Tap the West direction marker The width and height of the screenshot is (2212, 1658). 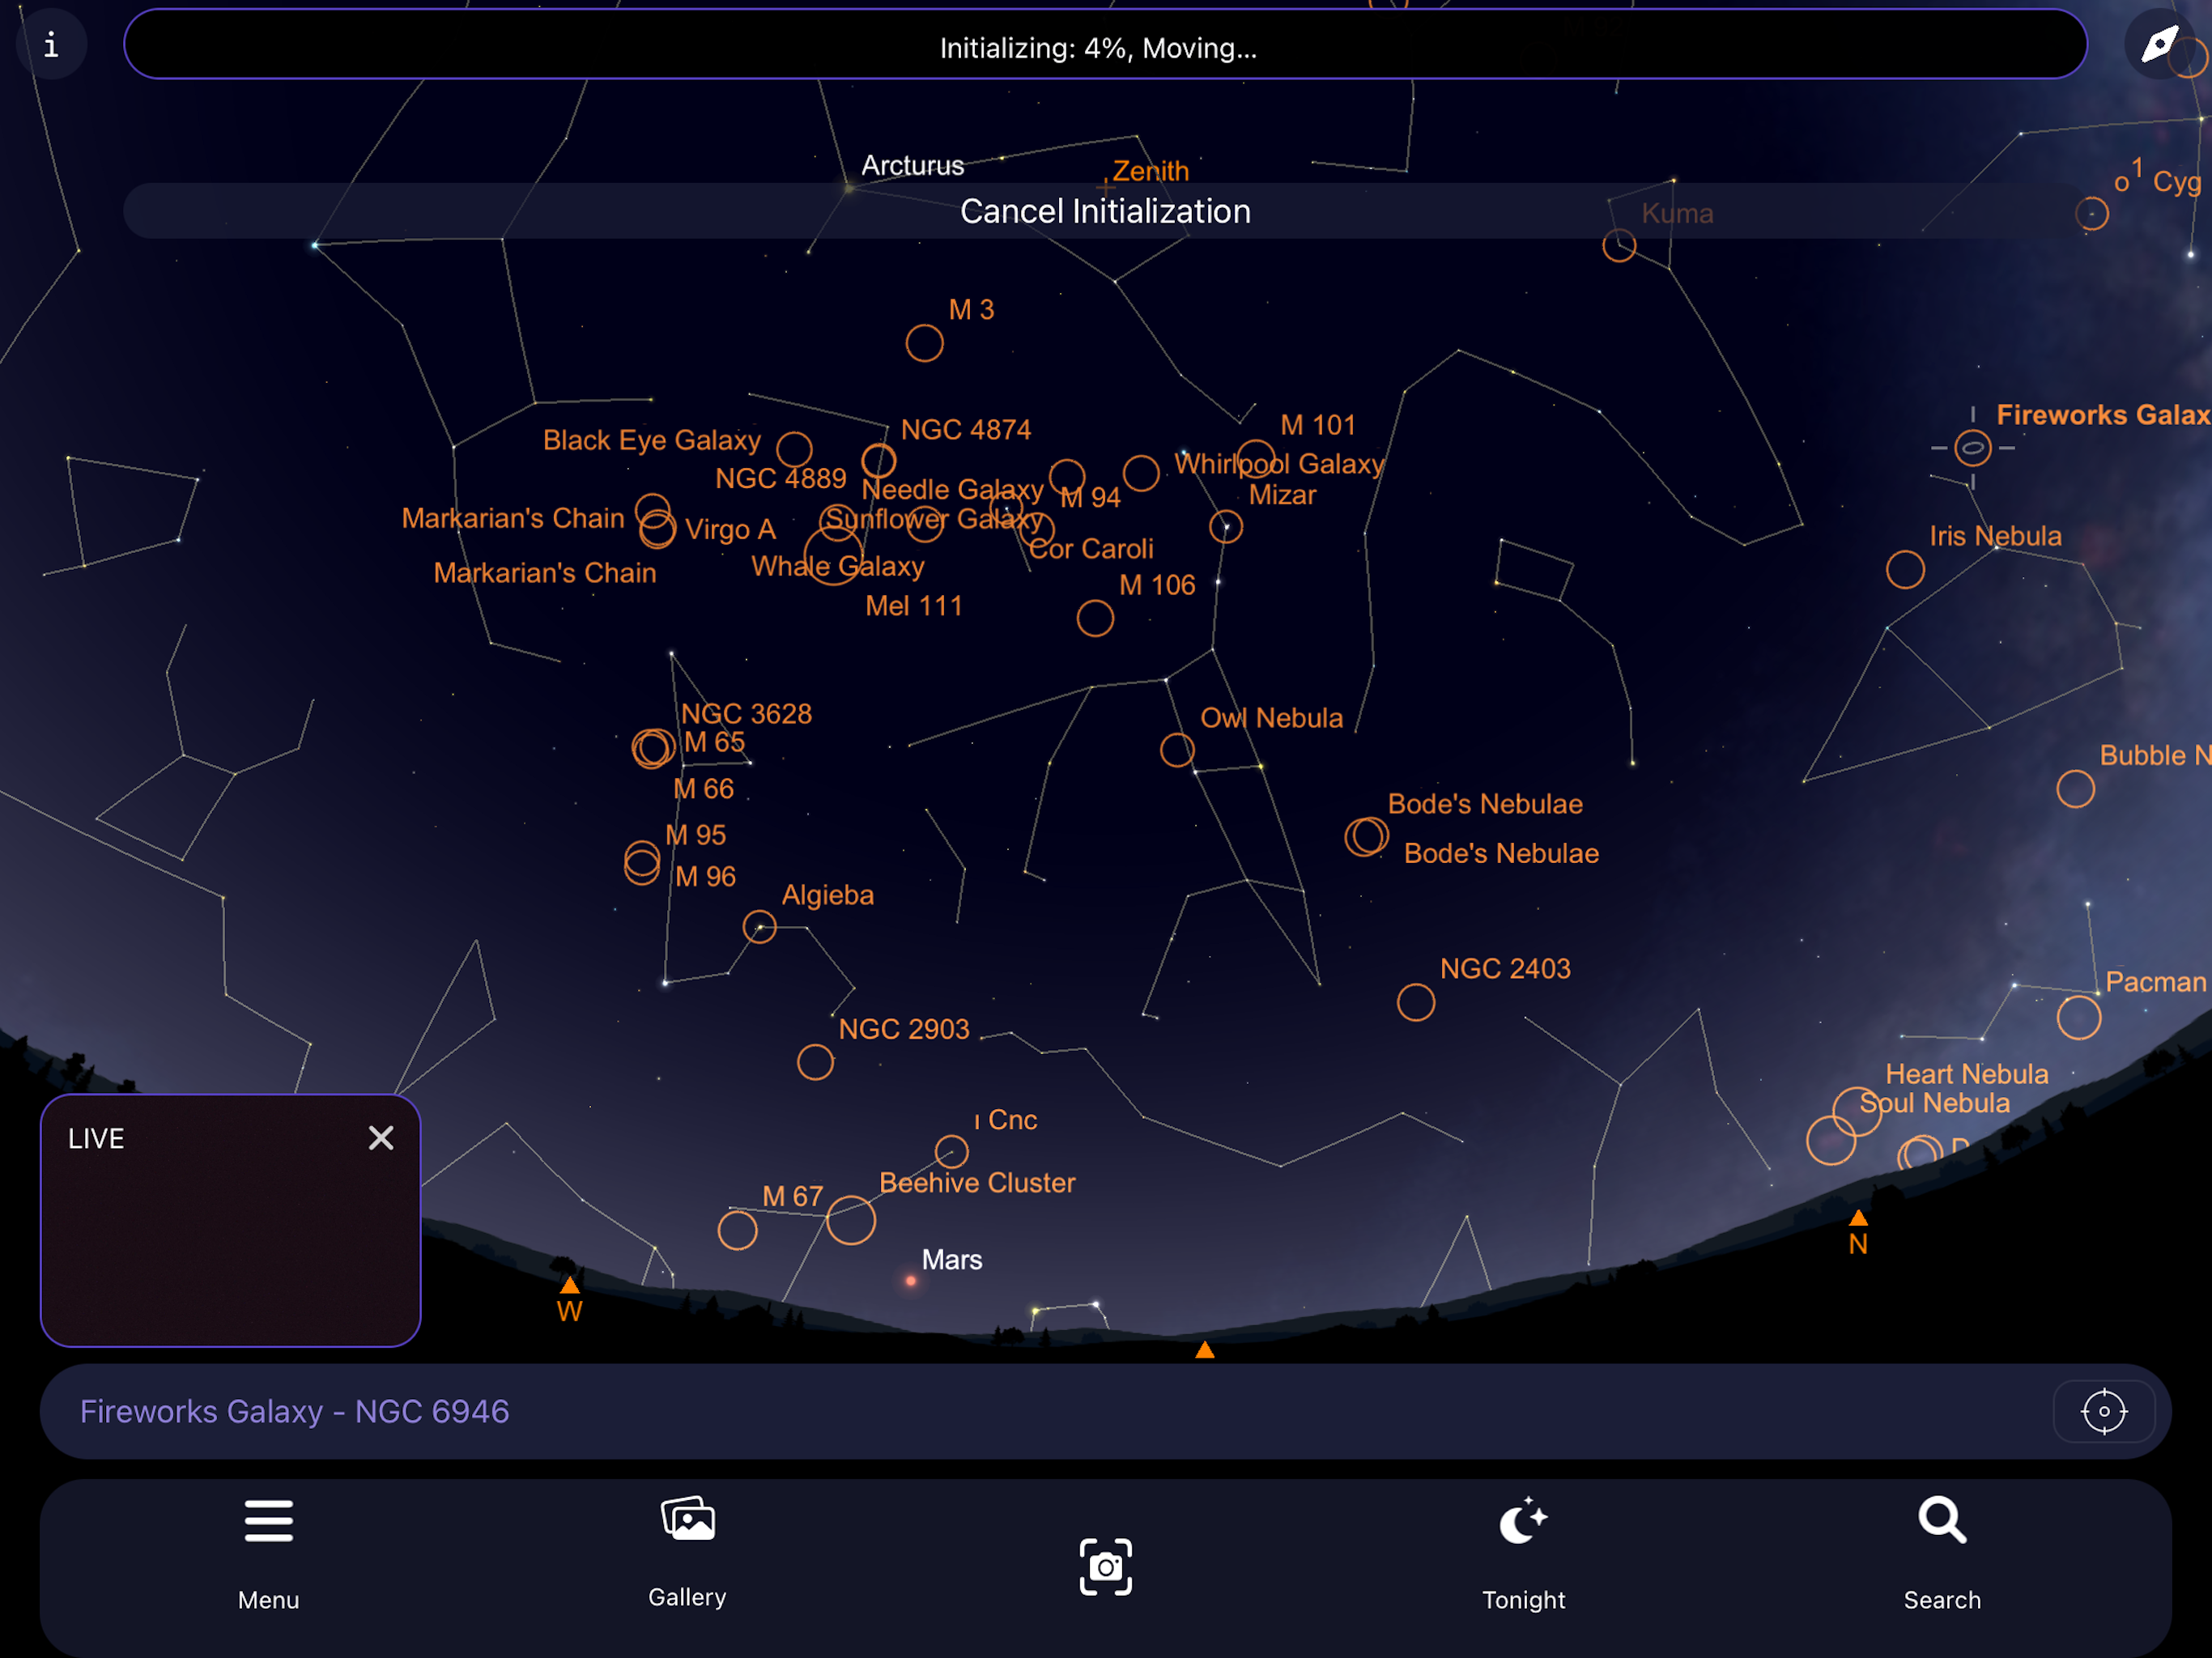pyautogui.click(x=570, y=1299)
